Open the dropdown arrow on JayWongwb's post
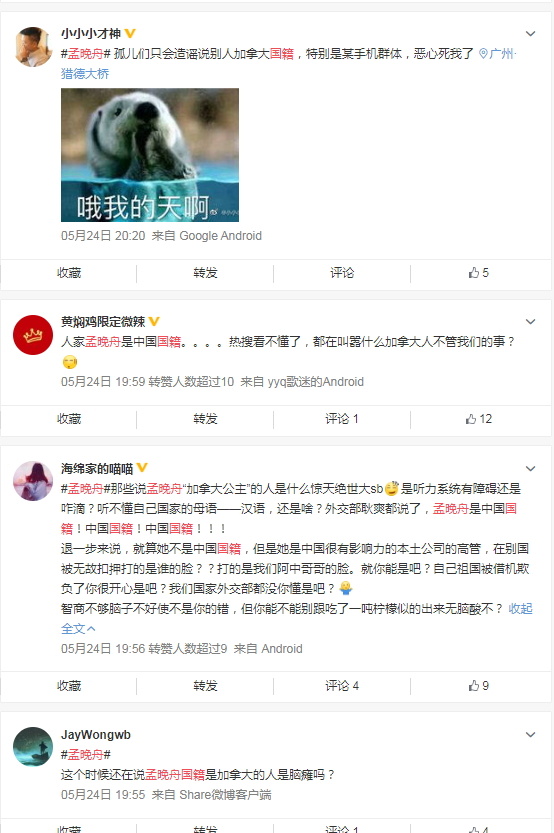Screen dimensions: 554x833 click(530, 735)
